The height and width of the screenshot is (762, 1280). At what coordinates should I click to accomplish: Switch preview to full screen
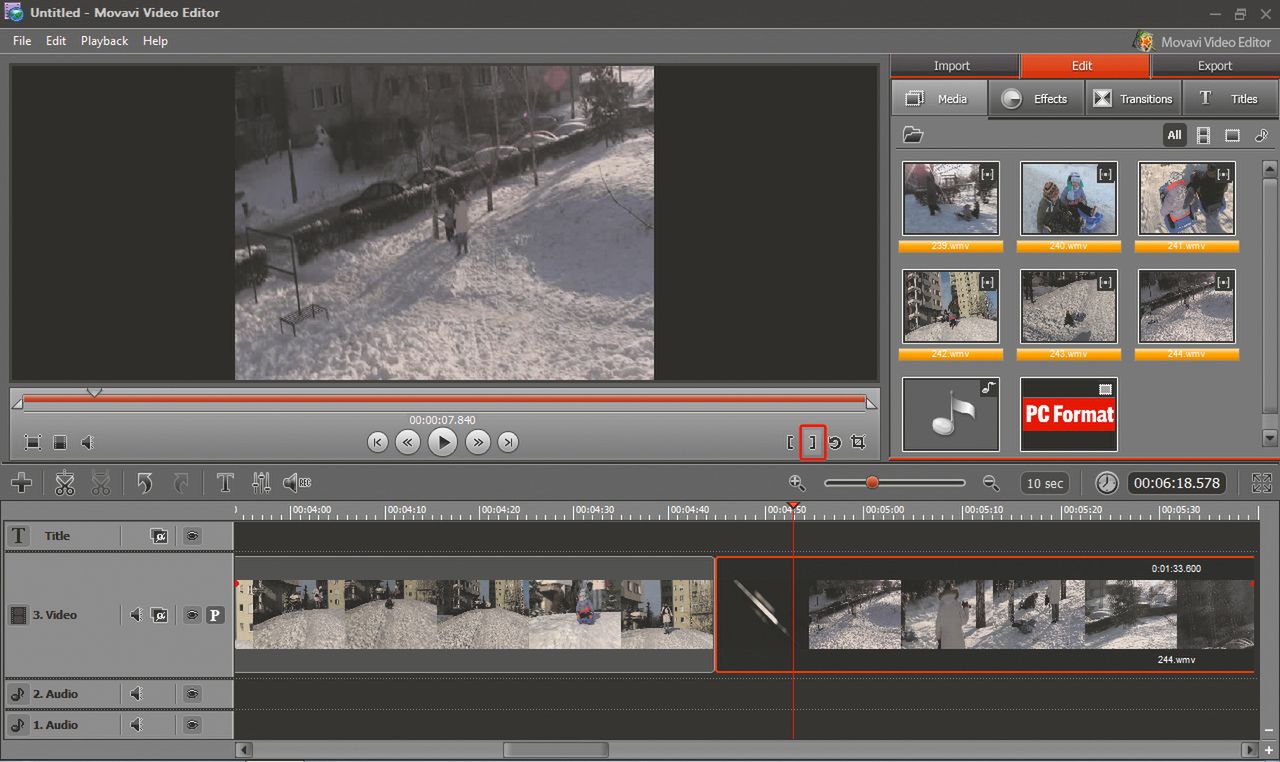coord(33,442)
